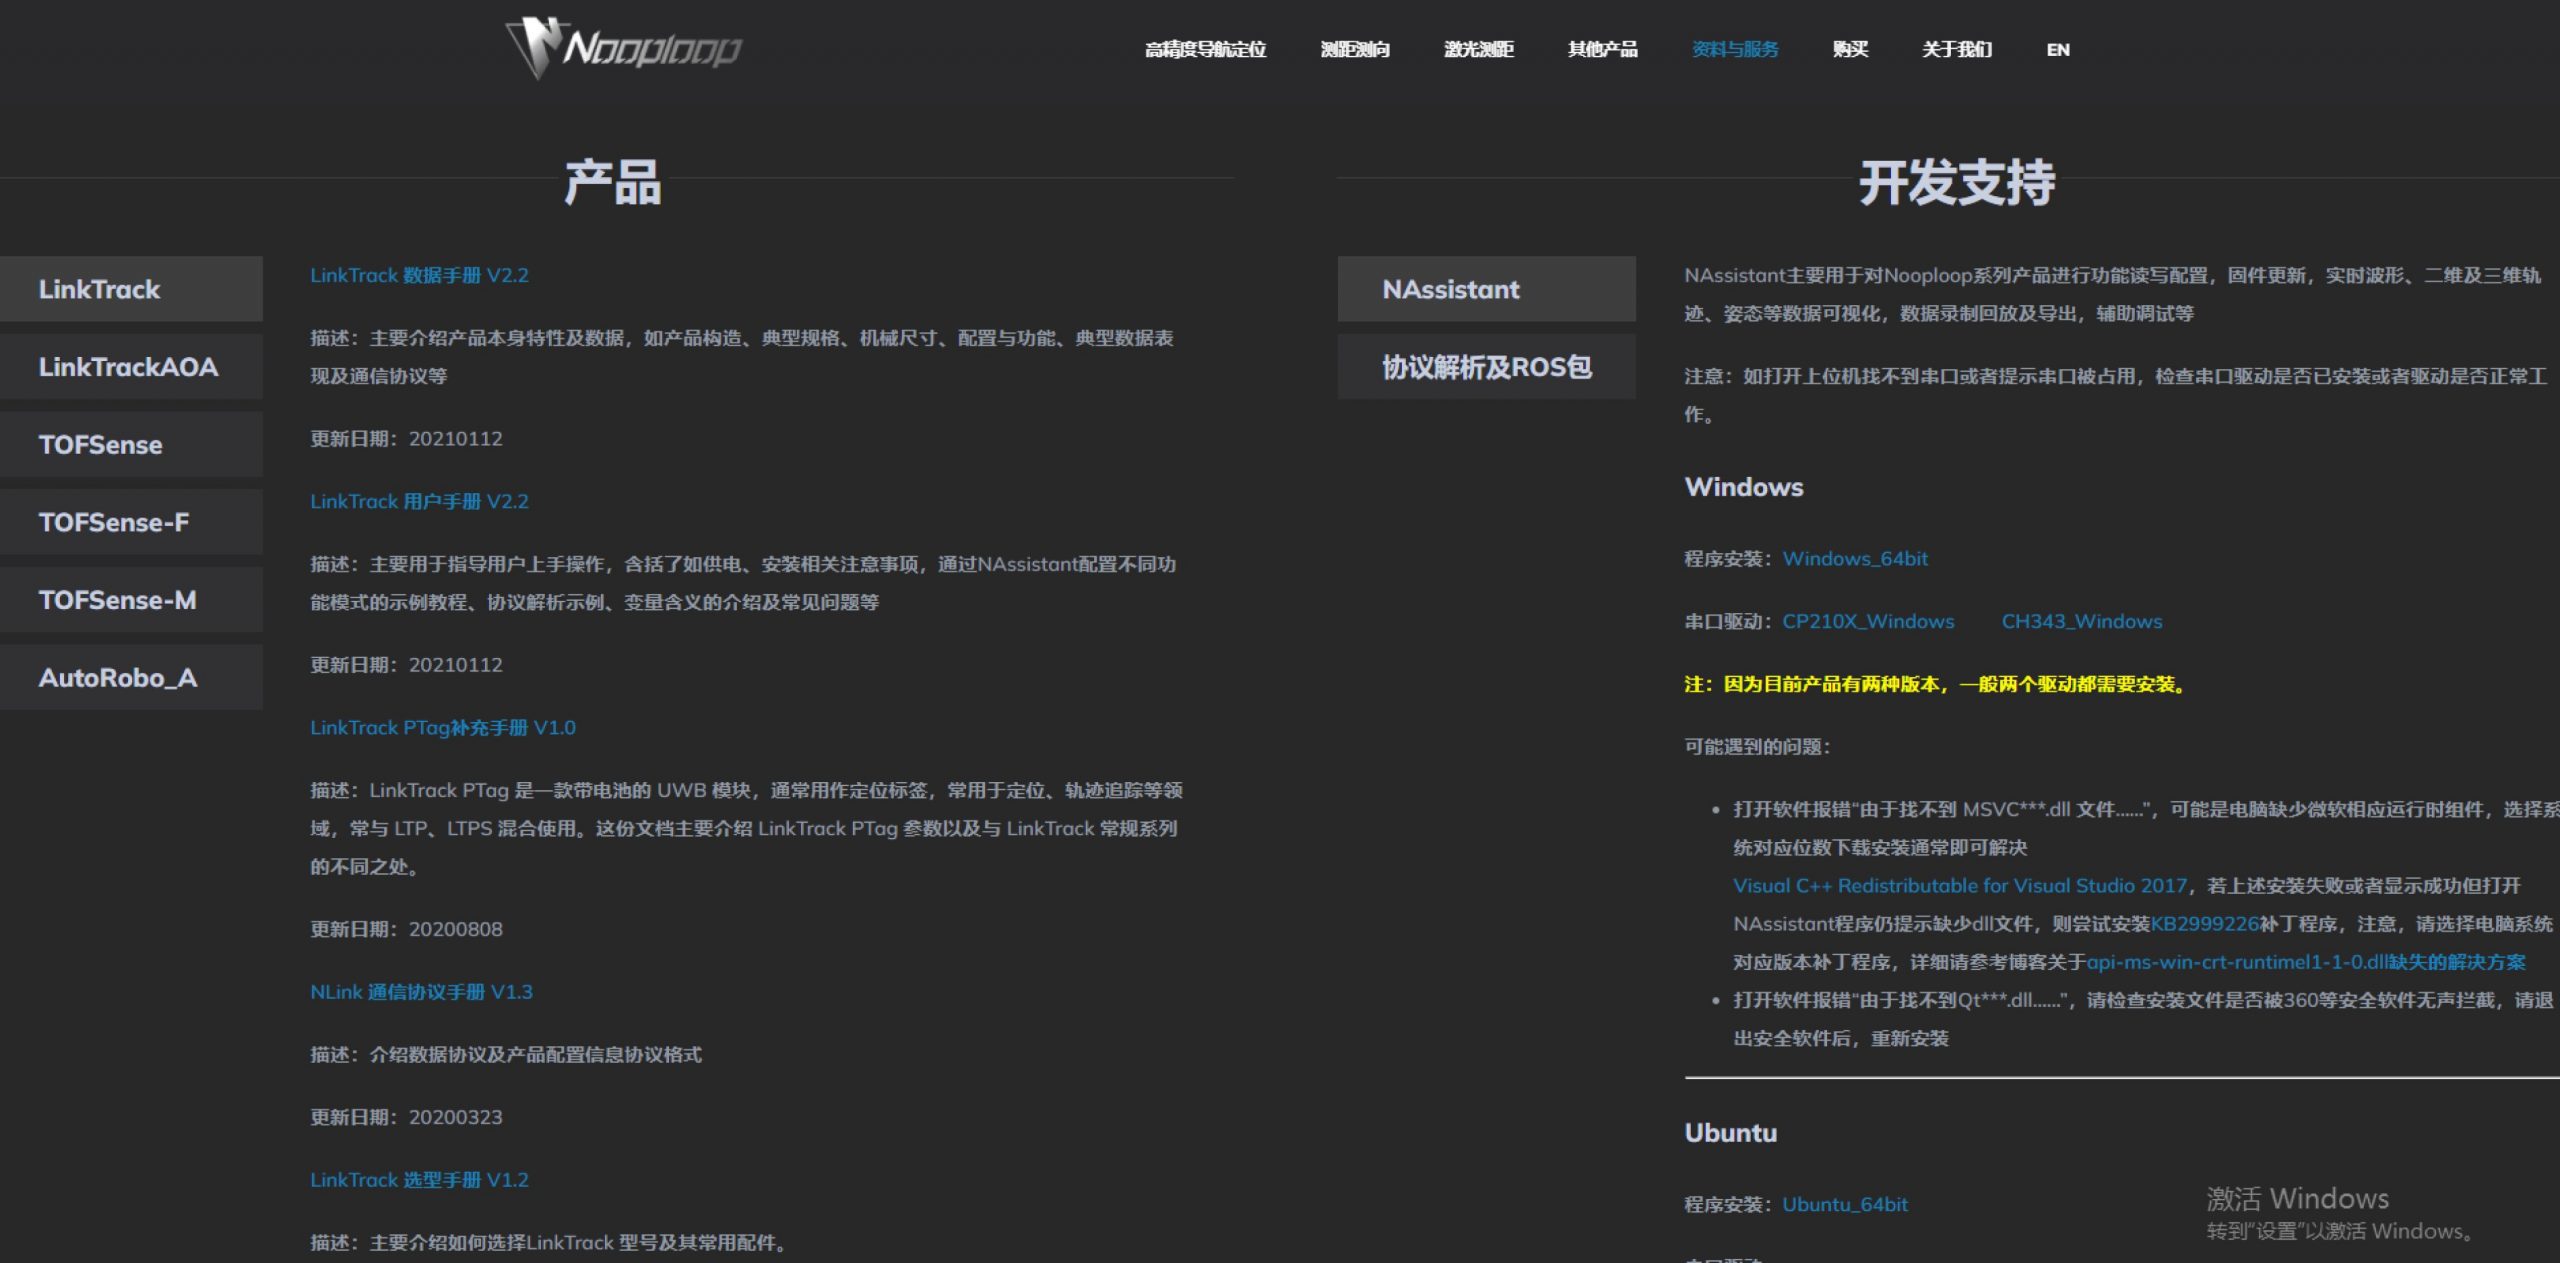The image size is (2560, 1263).
Task: Open api-ms-win-crt-runtime dll缺失的解决方案 blog link
Action: click(x=2305, y=962)
